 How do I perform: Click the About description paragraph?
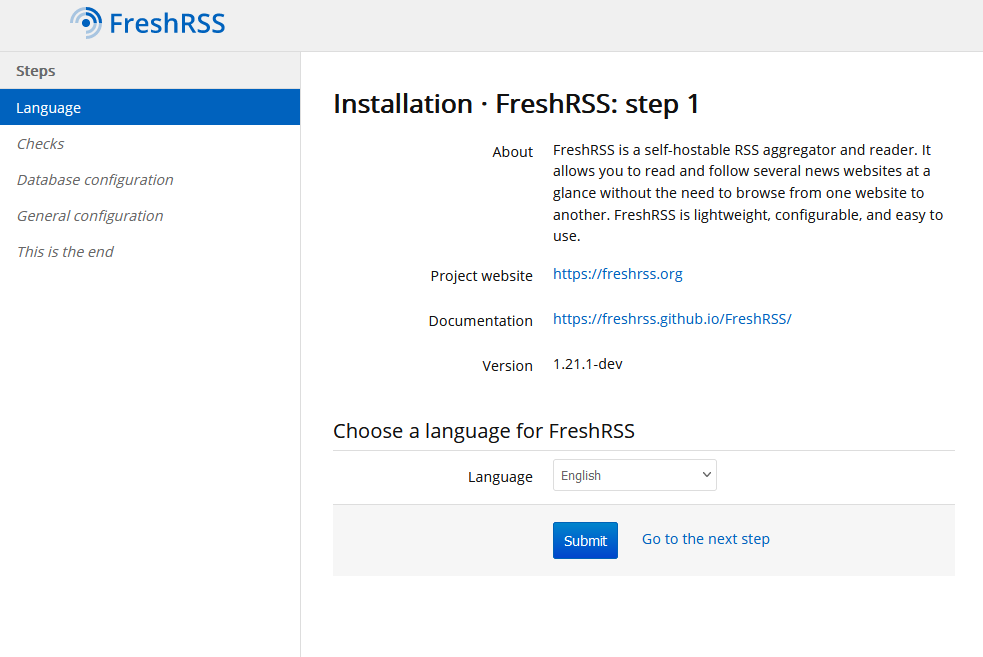coord(748,193)
